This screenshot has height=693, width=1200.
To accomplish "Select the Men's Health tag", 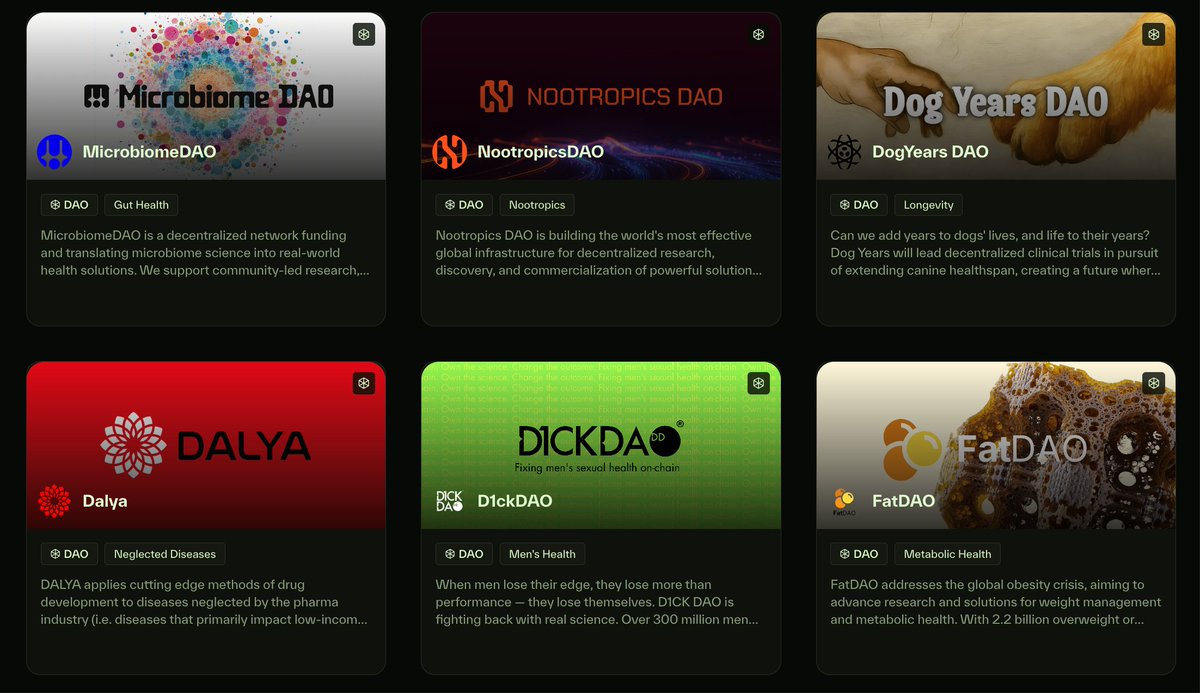I will (x=542, y=554).
